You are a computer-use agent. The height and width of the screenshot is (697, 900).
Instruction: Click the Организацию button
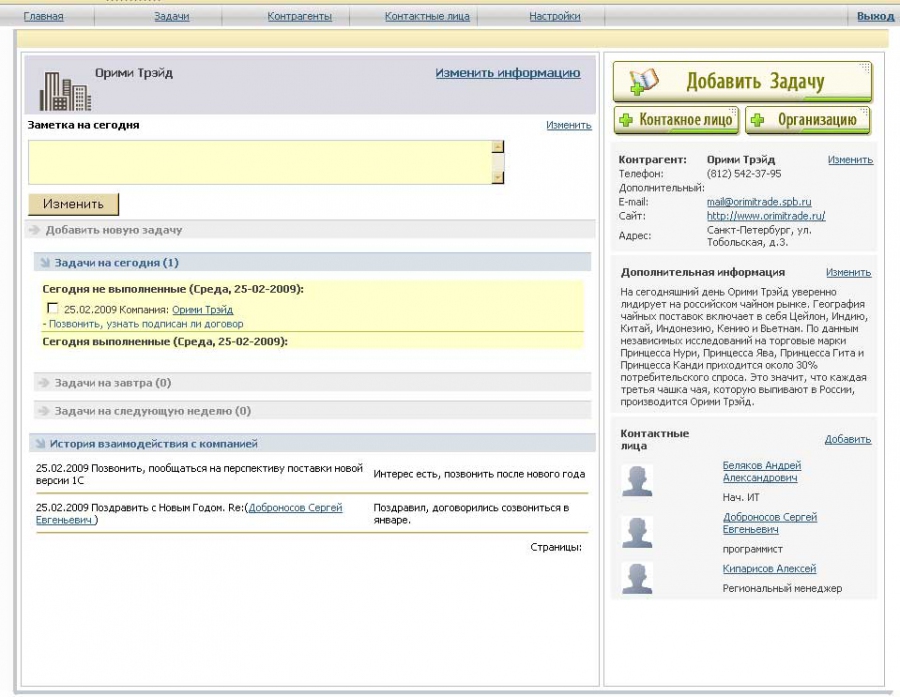point(808,120)
